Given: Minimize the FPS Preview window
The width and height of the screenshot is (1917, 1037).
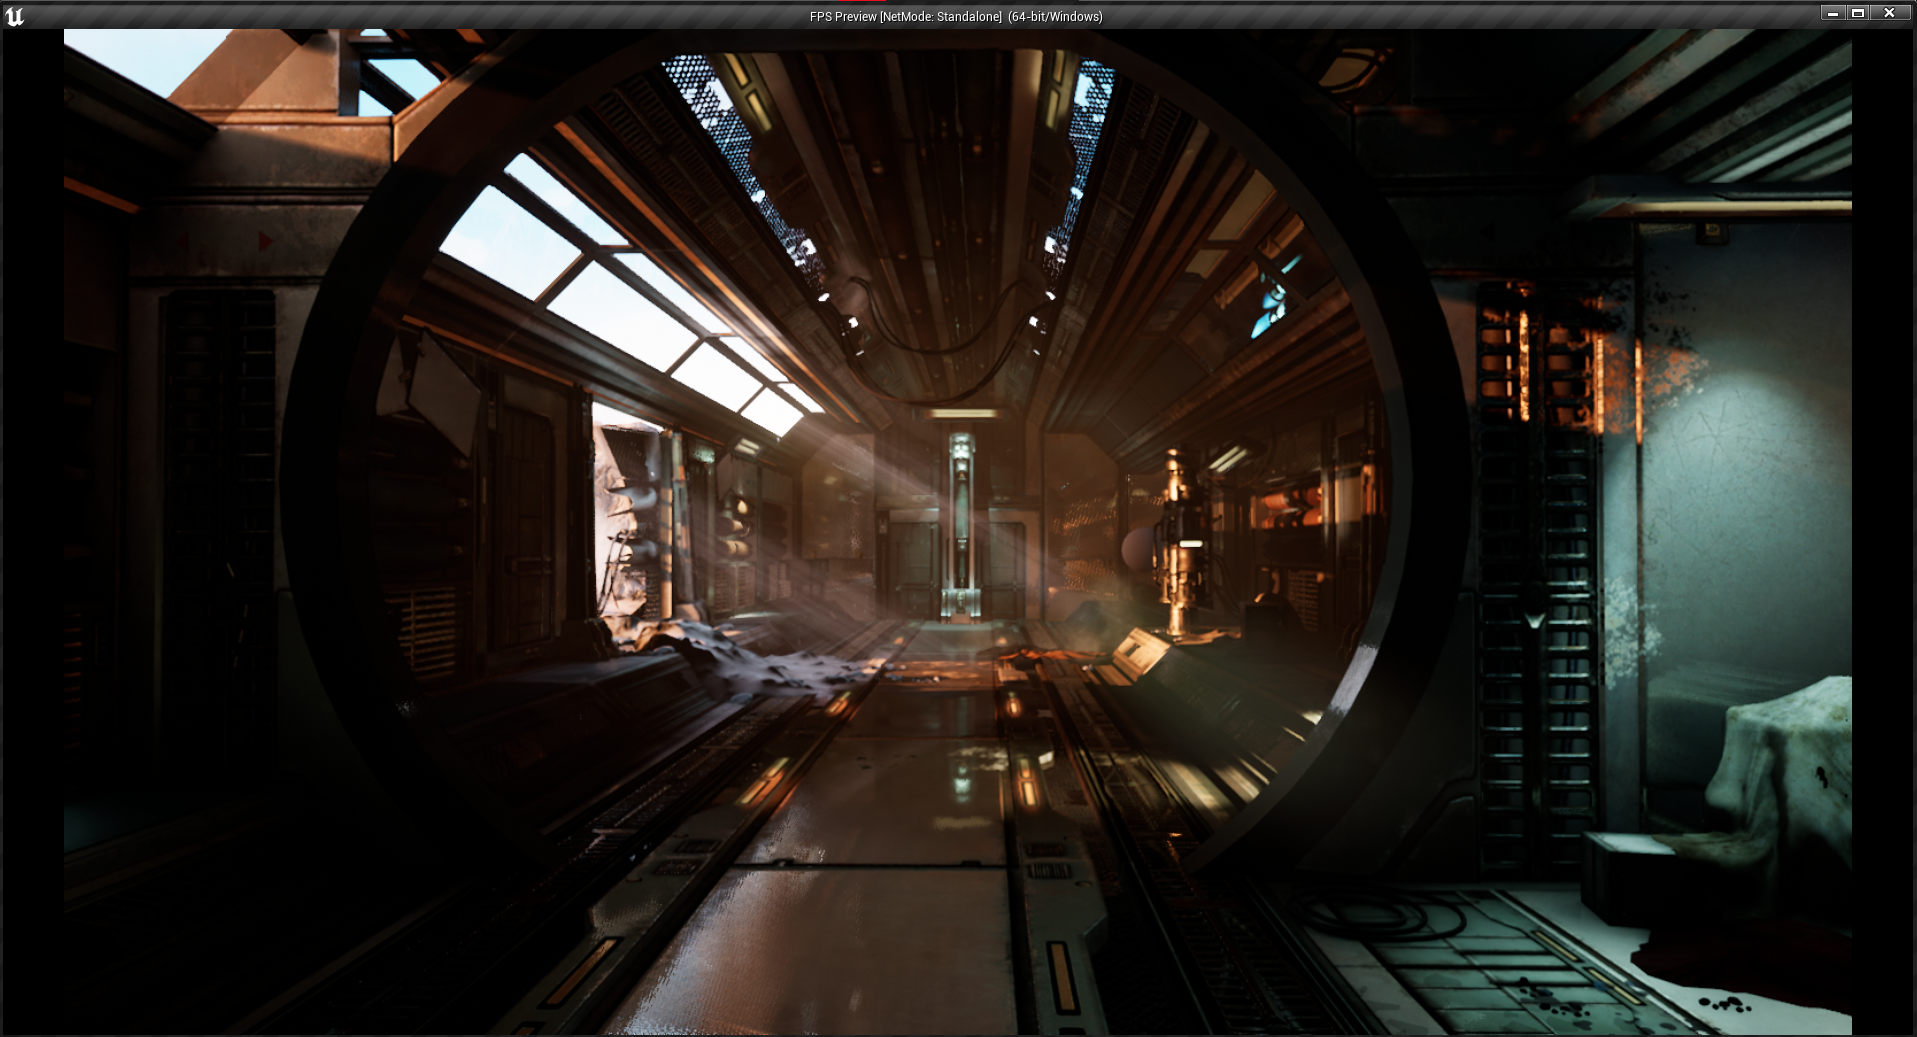Looking at the screenshot, I should click(x=1832, y=13).
